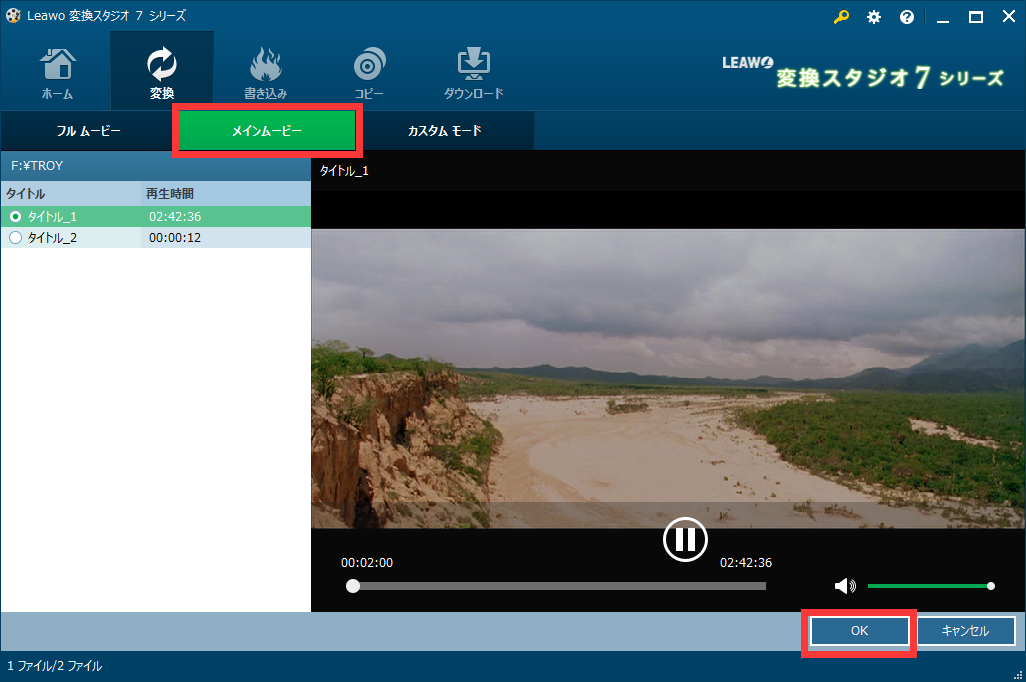The width and height of the screenshot is (1026, 682).
Task: Select the タイトル_1 radio button
Action: 15,217
